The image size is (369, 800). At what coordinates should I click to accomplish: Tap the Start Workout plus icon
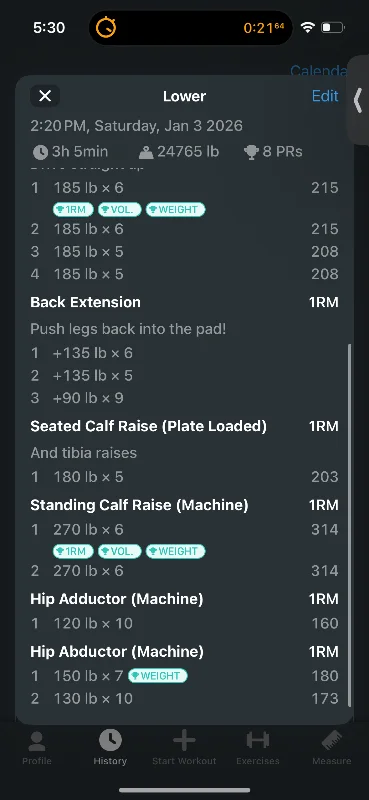pos(184,740)
